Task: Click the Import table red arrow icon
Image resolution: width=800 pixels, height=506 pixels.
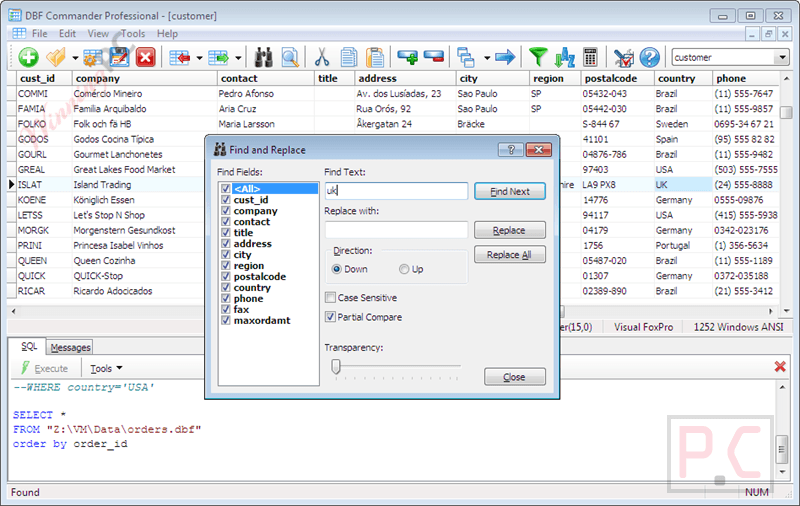Action: (180, 58)
